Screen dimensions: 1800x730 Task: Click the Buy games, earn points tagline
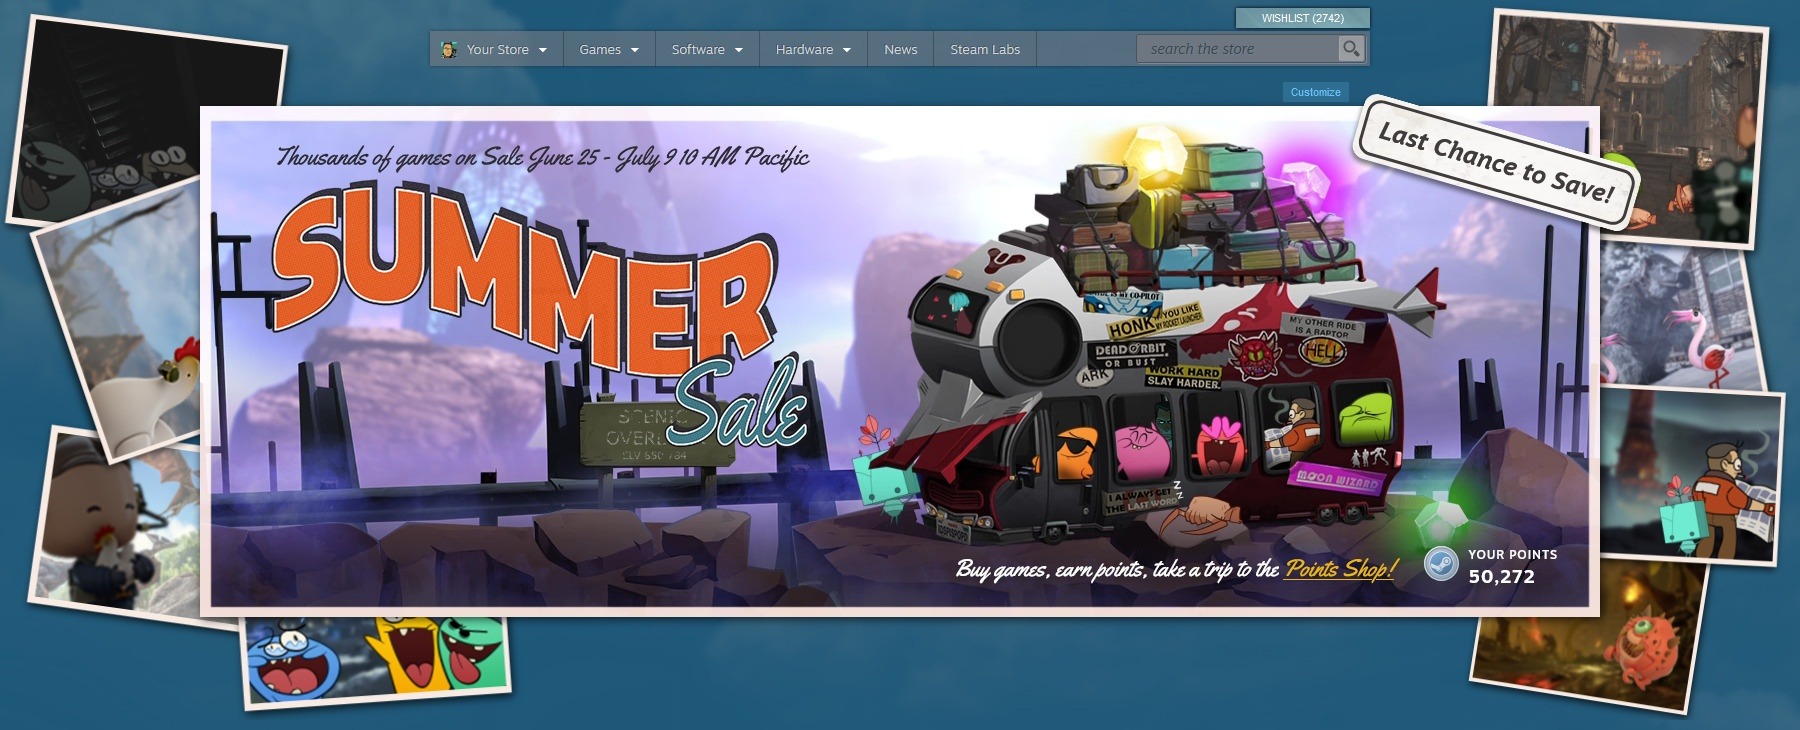[1117, 569]
